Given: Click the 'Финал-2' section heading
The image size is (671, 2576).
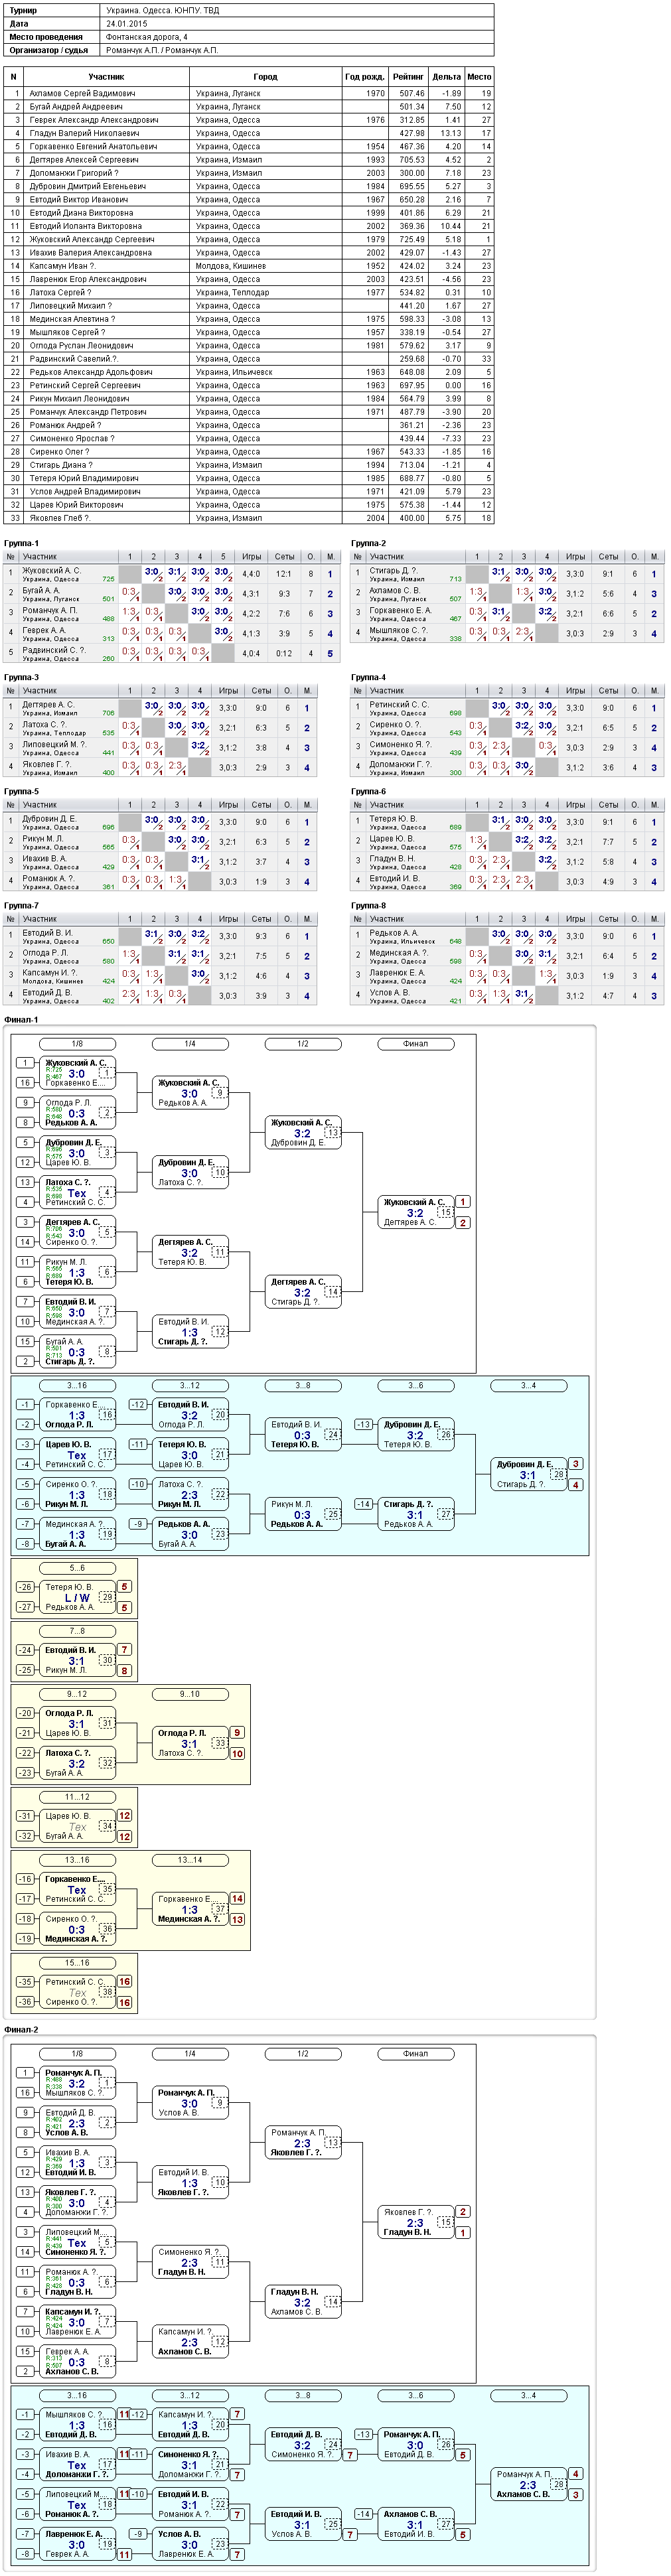Looking at the screenshot, I should 21,2029.
